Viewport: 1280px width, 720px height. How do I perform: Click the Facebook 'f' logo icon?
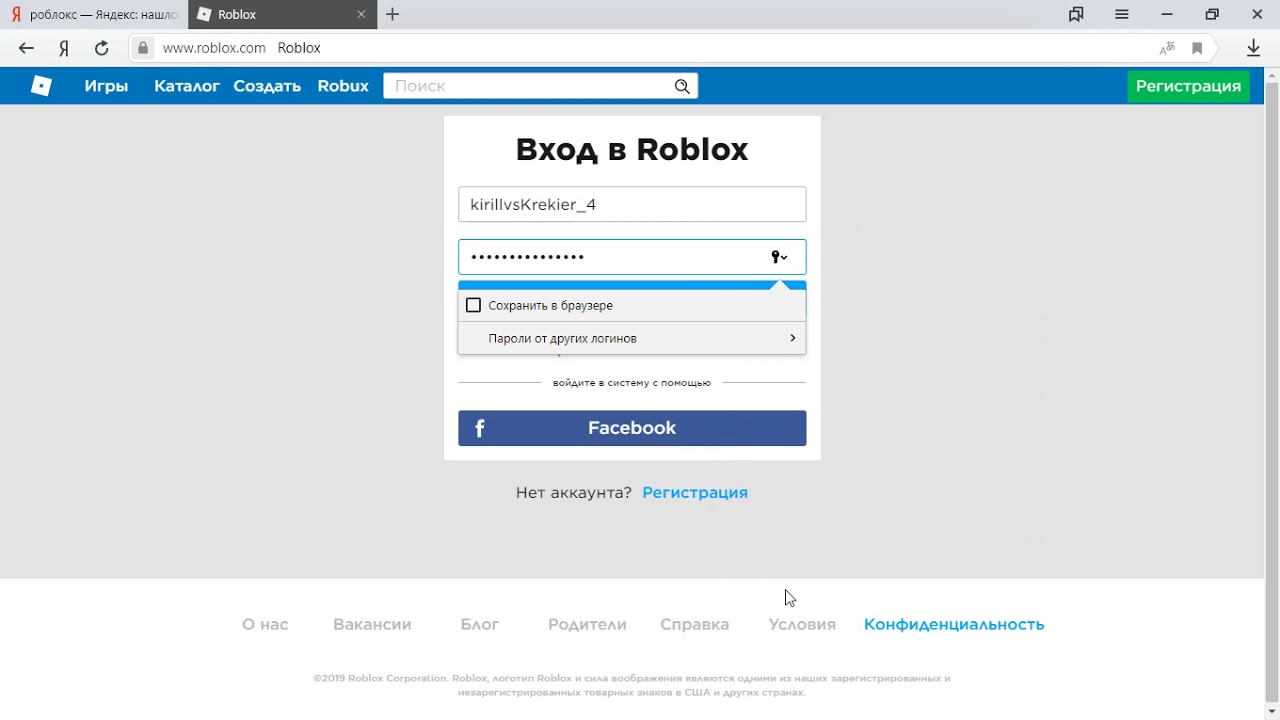(x=479, y=428)
